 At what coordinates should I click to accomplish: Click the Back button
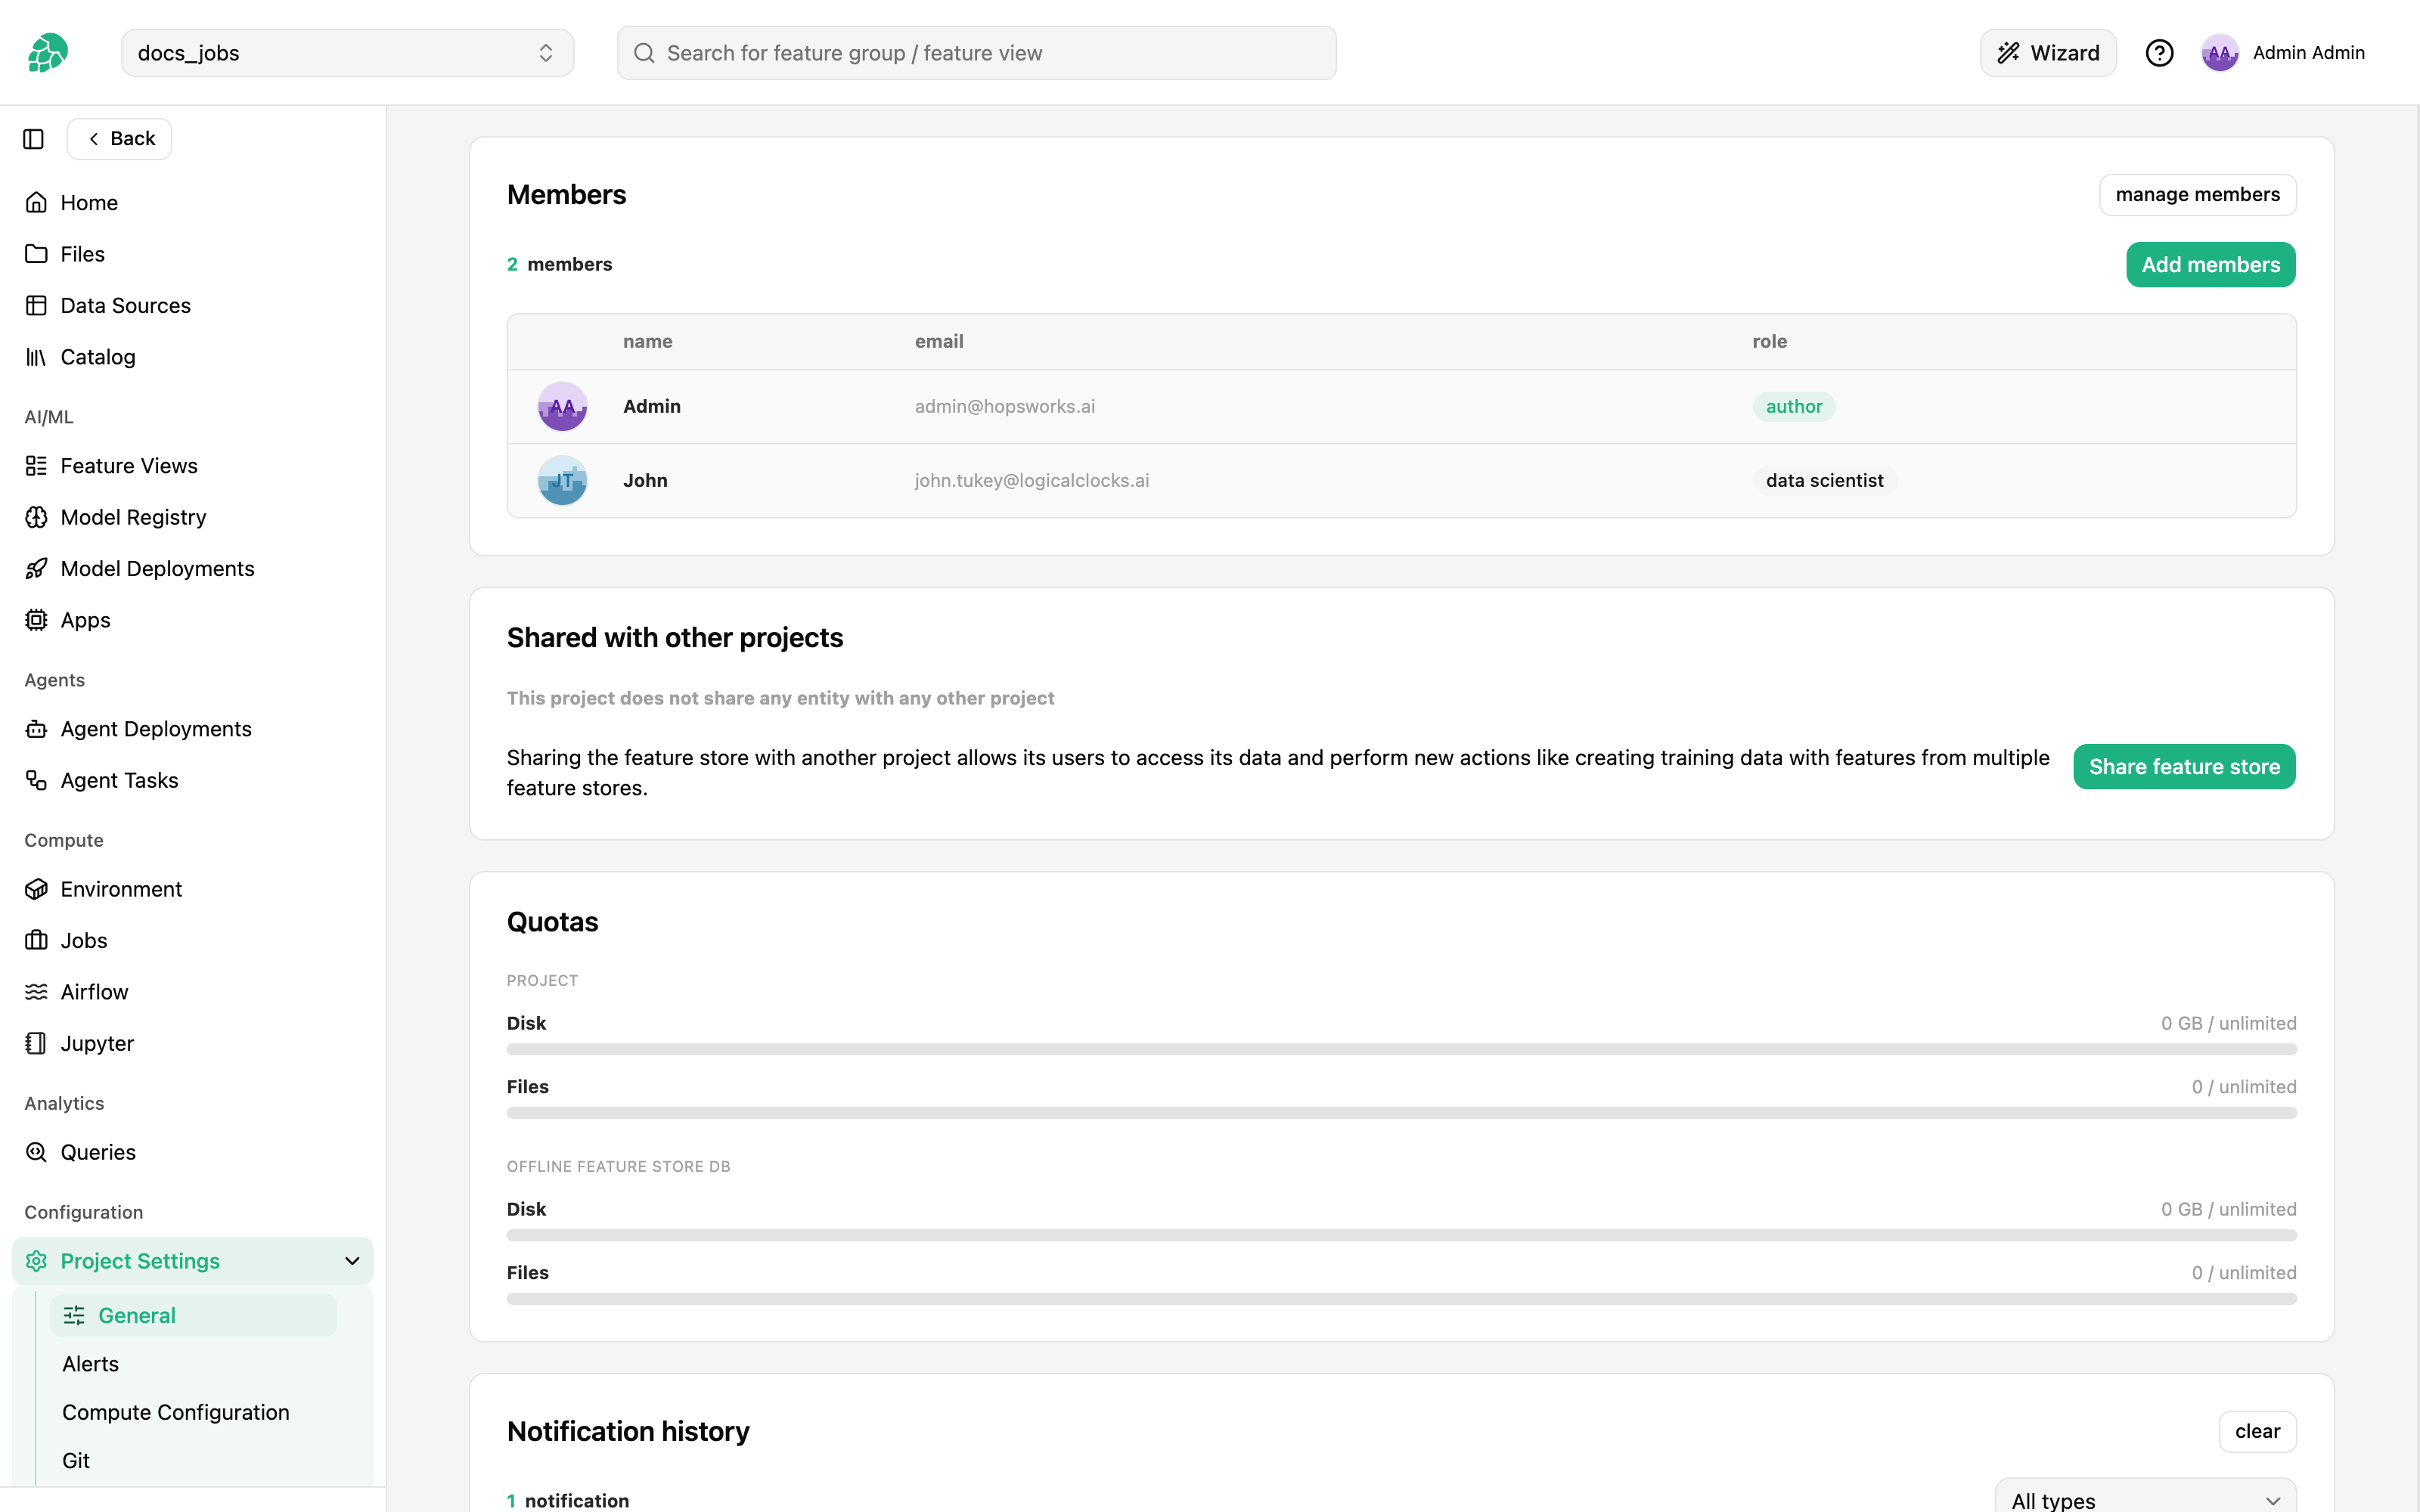[x=120, y=139]
